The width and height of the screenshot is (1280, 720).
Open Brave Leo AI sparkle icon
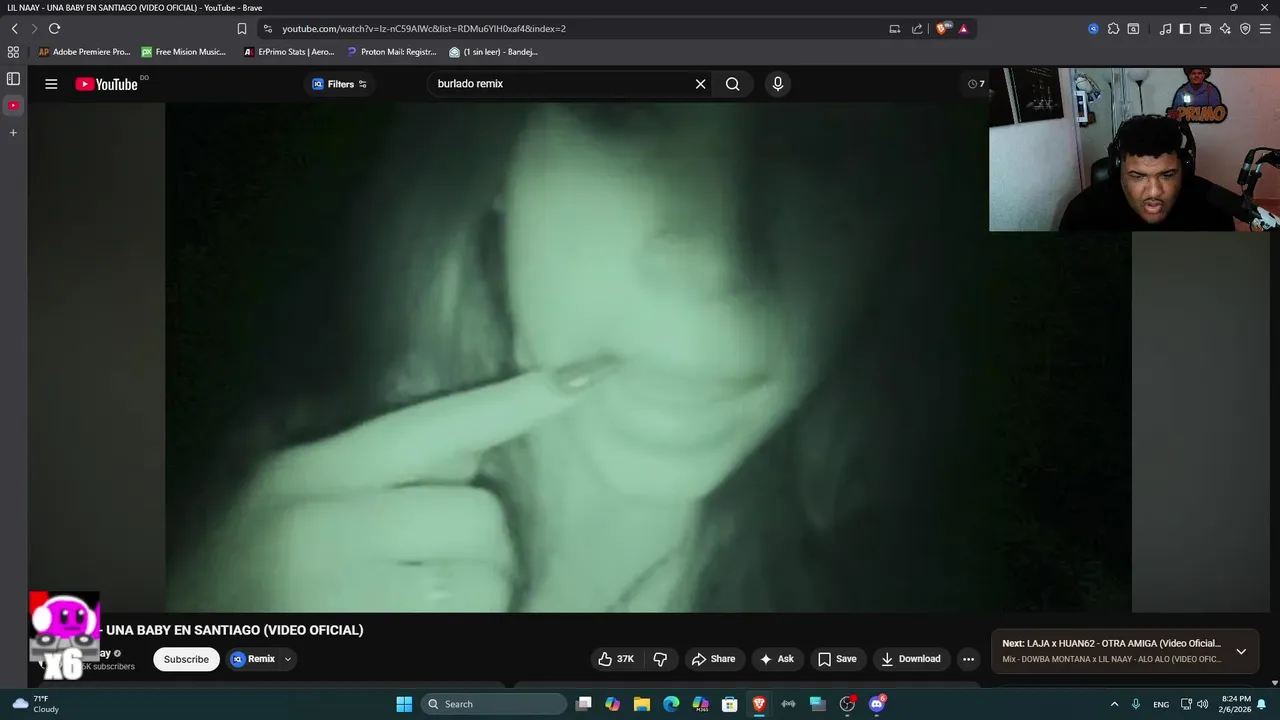click(1225, 29)
